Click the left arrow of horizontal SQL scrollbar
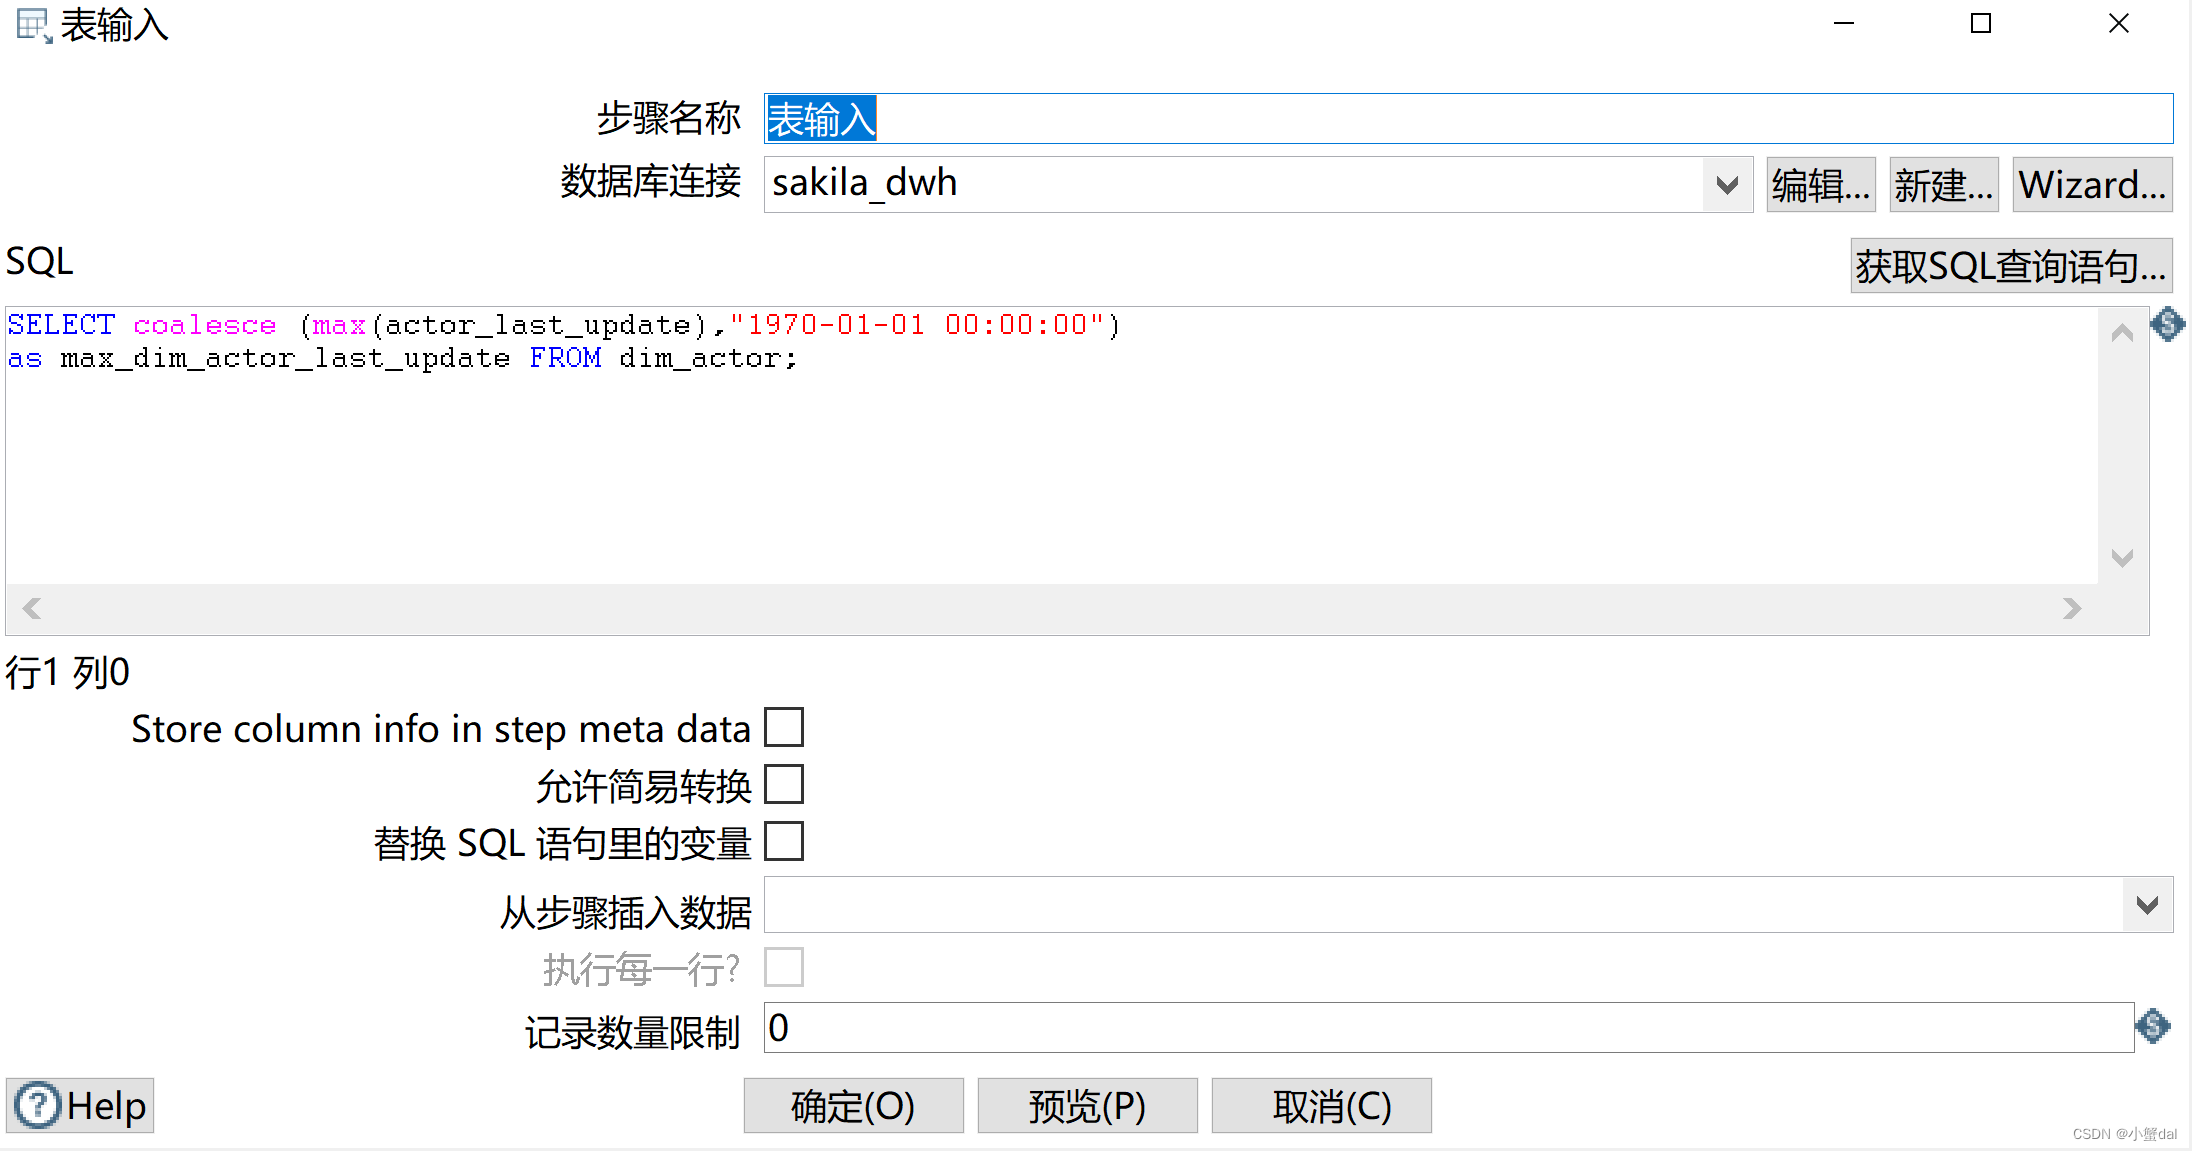Image resolution: width=2192 pixels, height=1151 pixels. [x=31, y=608]
